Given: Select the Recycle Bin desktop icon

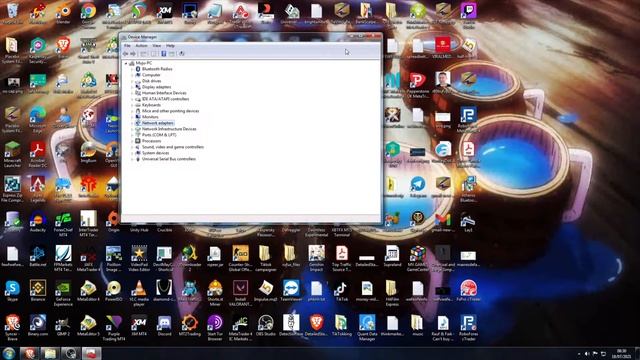Looking at the screenshot, I should click(x=12, y=13).
